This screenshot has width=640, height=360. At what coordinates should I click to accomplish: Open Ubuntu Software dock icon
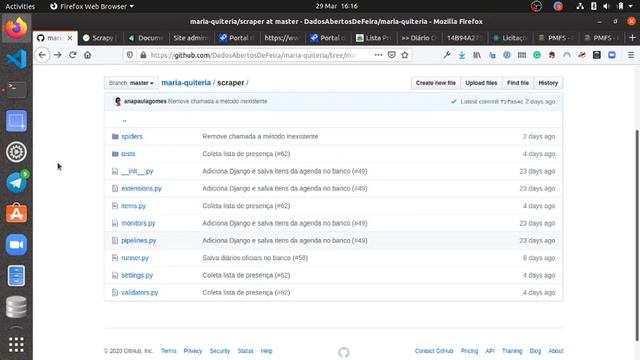16,213
